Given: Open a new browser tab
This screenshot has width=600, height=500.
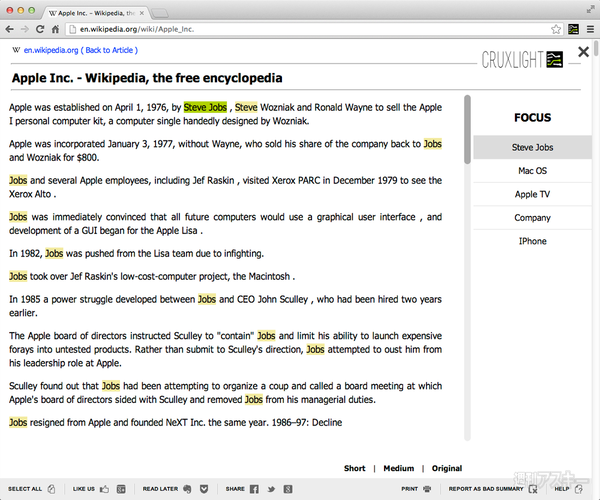Looking at the screenshot, I should (159, 14).
